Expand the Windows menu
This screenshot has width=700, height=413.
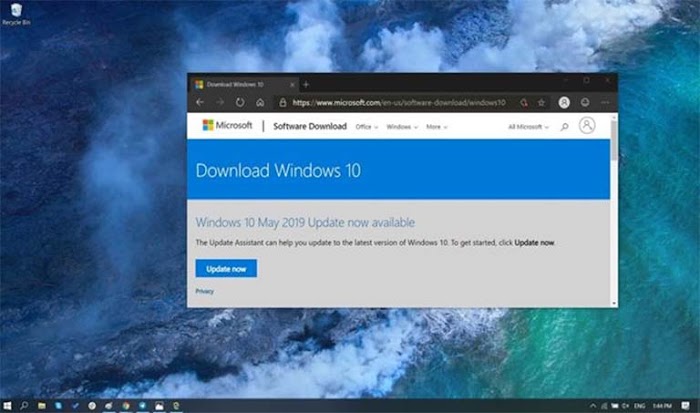(402, 127)
